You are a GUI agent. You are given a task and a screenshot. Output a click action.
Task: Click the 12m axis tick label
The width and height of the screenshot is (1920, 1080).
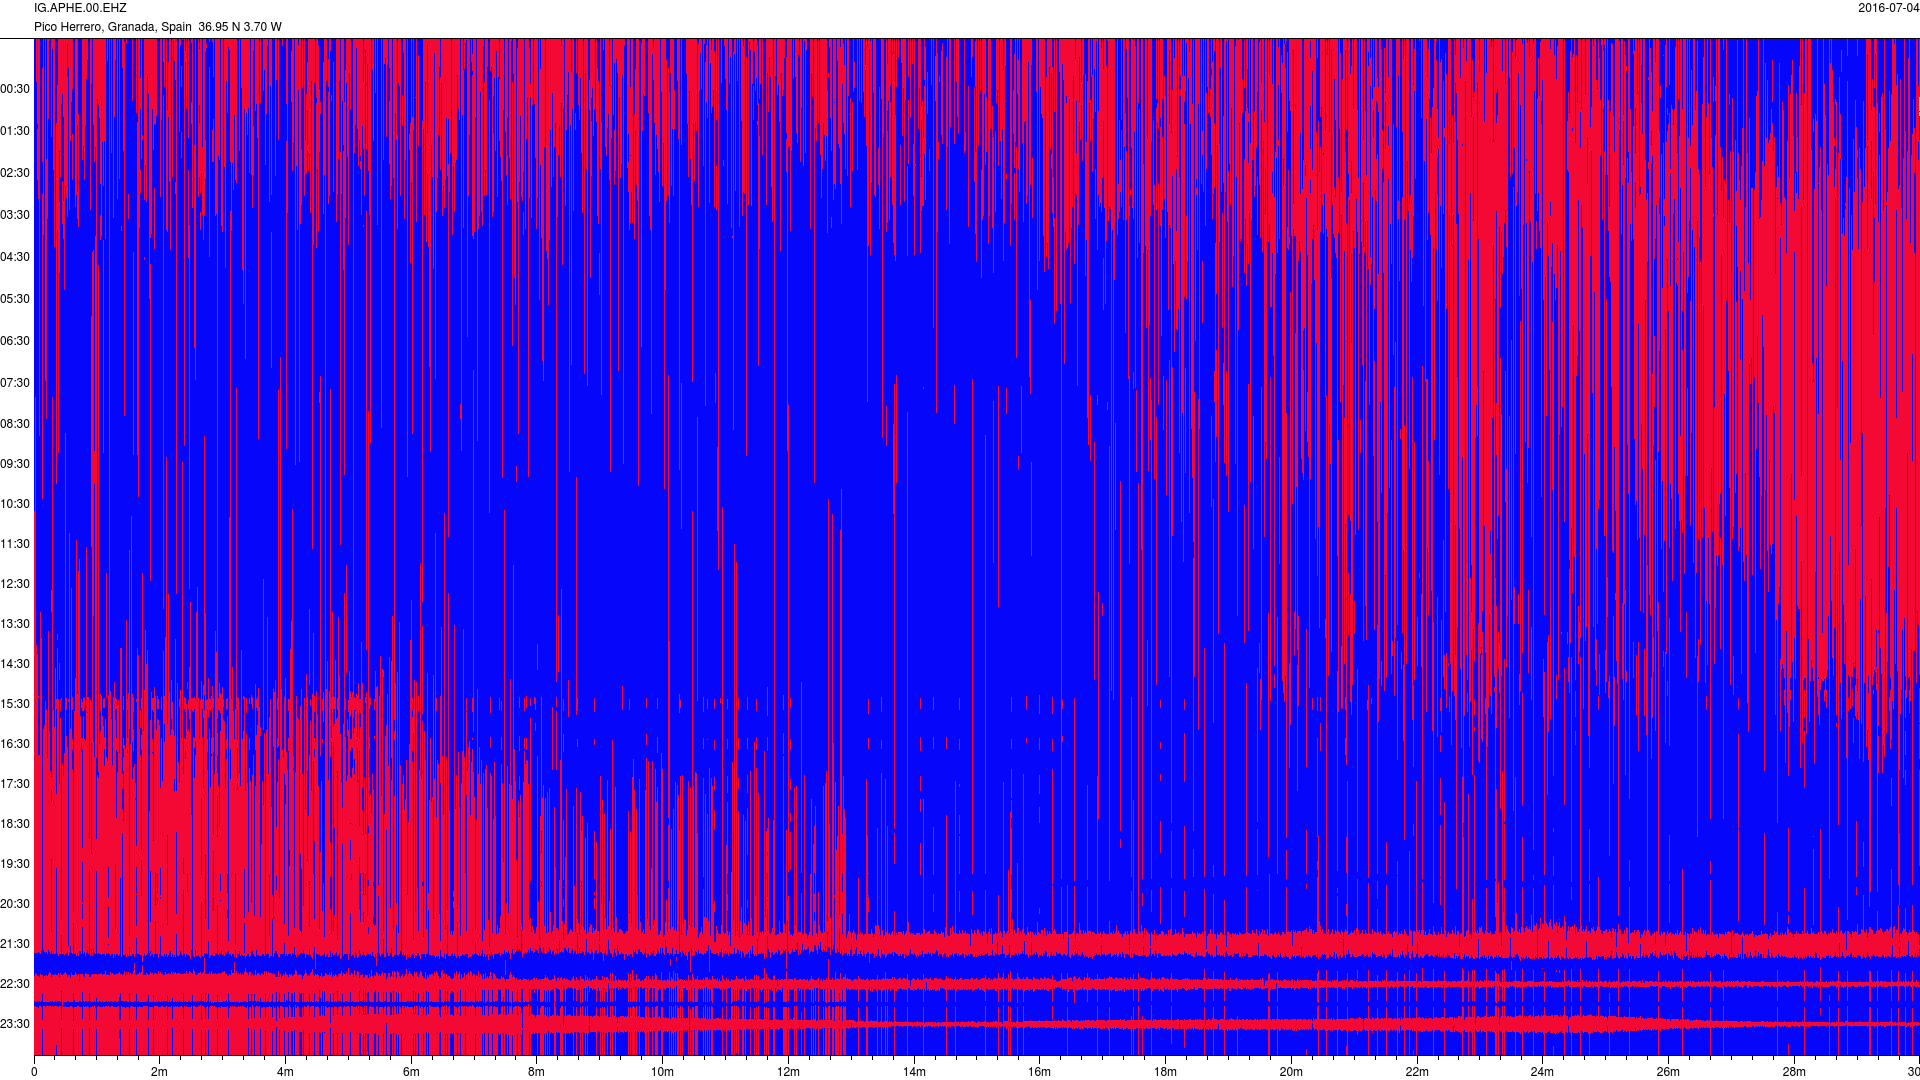788,1072
